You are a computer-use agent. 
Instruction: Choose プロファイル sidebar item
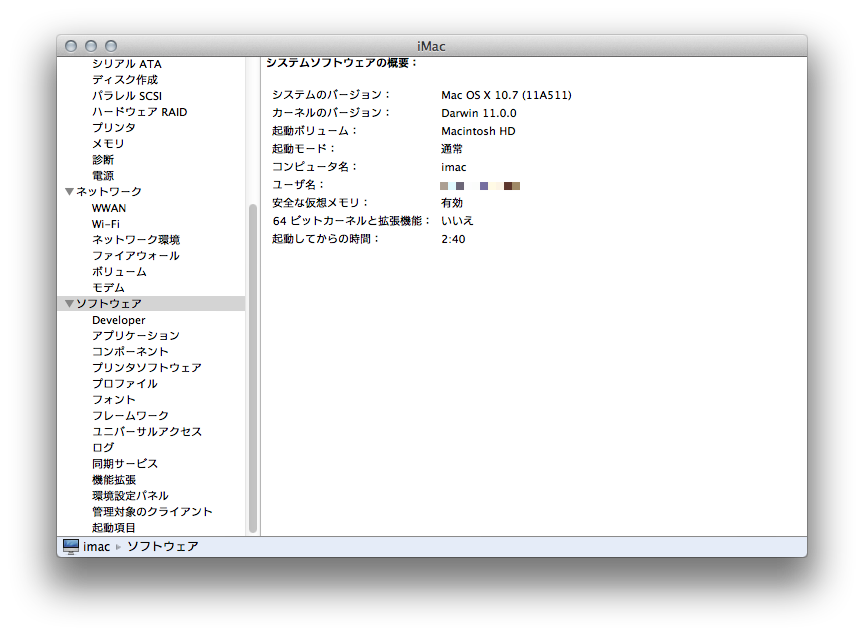tap(125, 384)
